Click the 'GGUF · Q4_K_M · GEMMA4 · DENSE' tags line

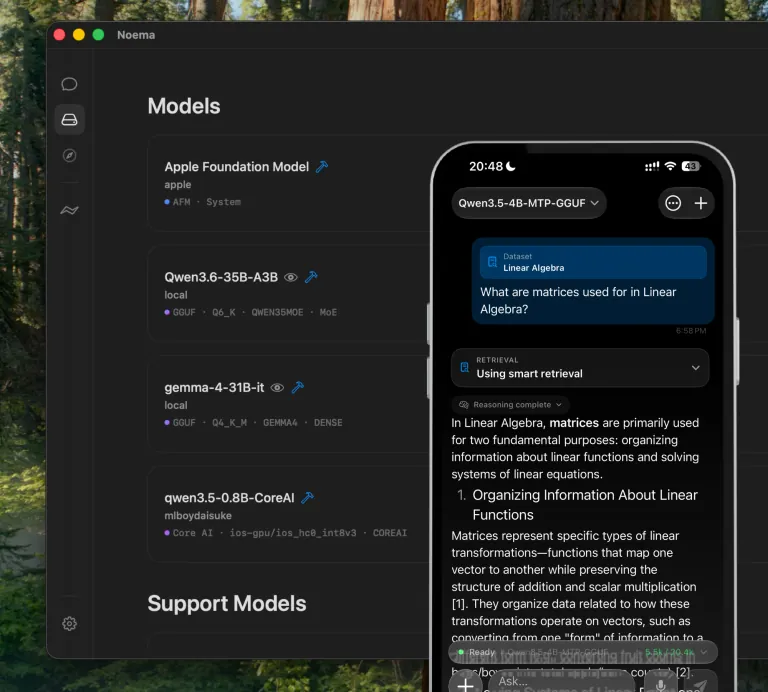[x=253, y=422]
